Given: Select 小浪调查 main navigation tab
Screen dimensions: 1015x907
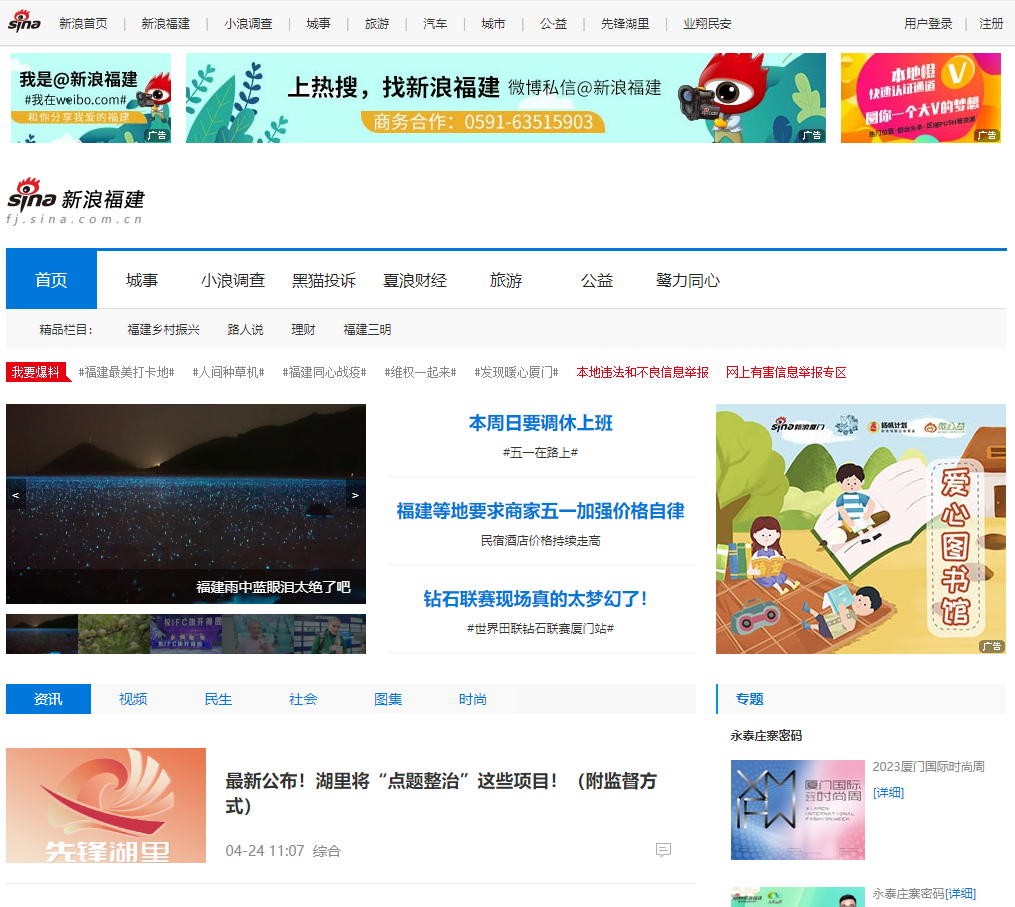Looking at the screenshot, I should coord(233,280).
